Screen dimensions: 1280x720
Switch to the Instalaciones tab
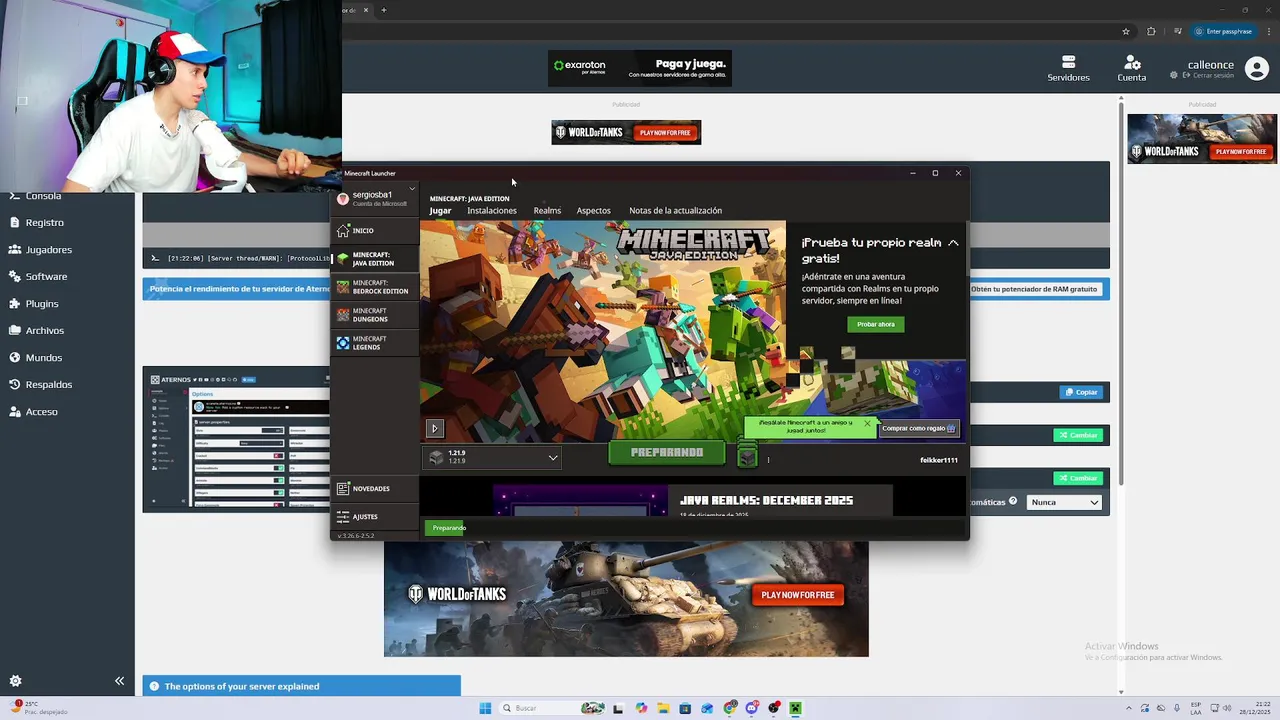[x=492, y=211]
